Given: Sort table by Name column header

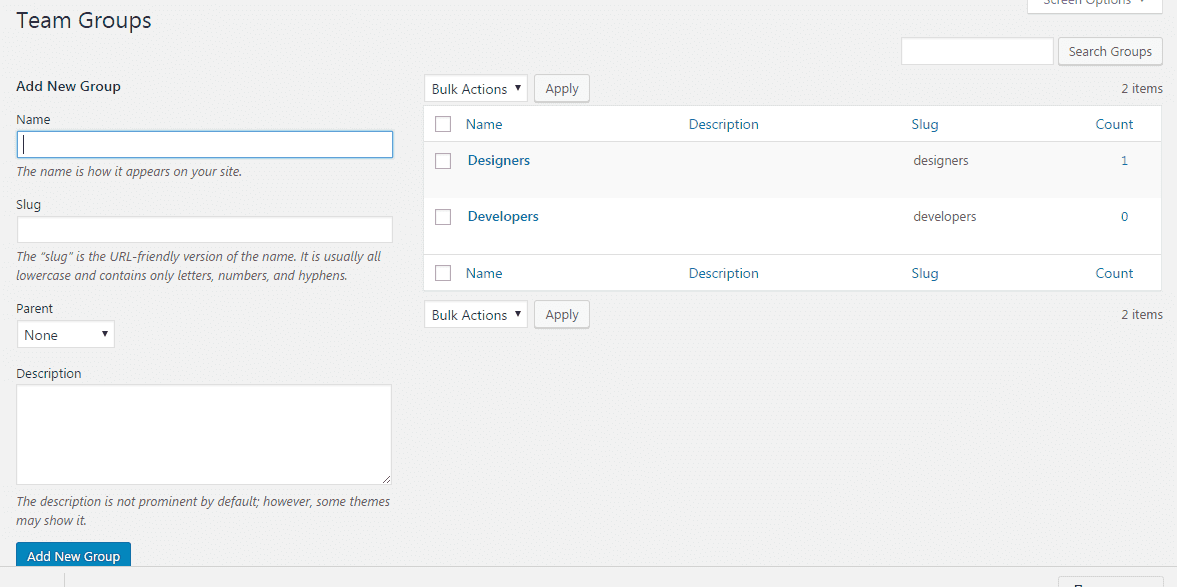Looking at the screenshot, I should pyautogui.click(x=484, y=125).
